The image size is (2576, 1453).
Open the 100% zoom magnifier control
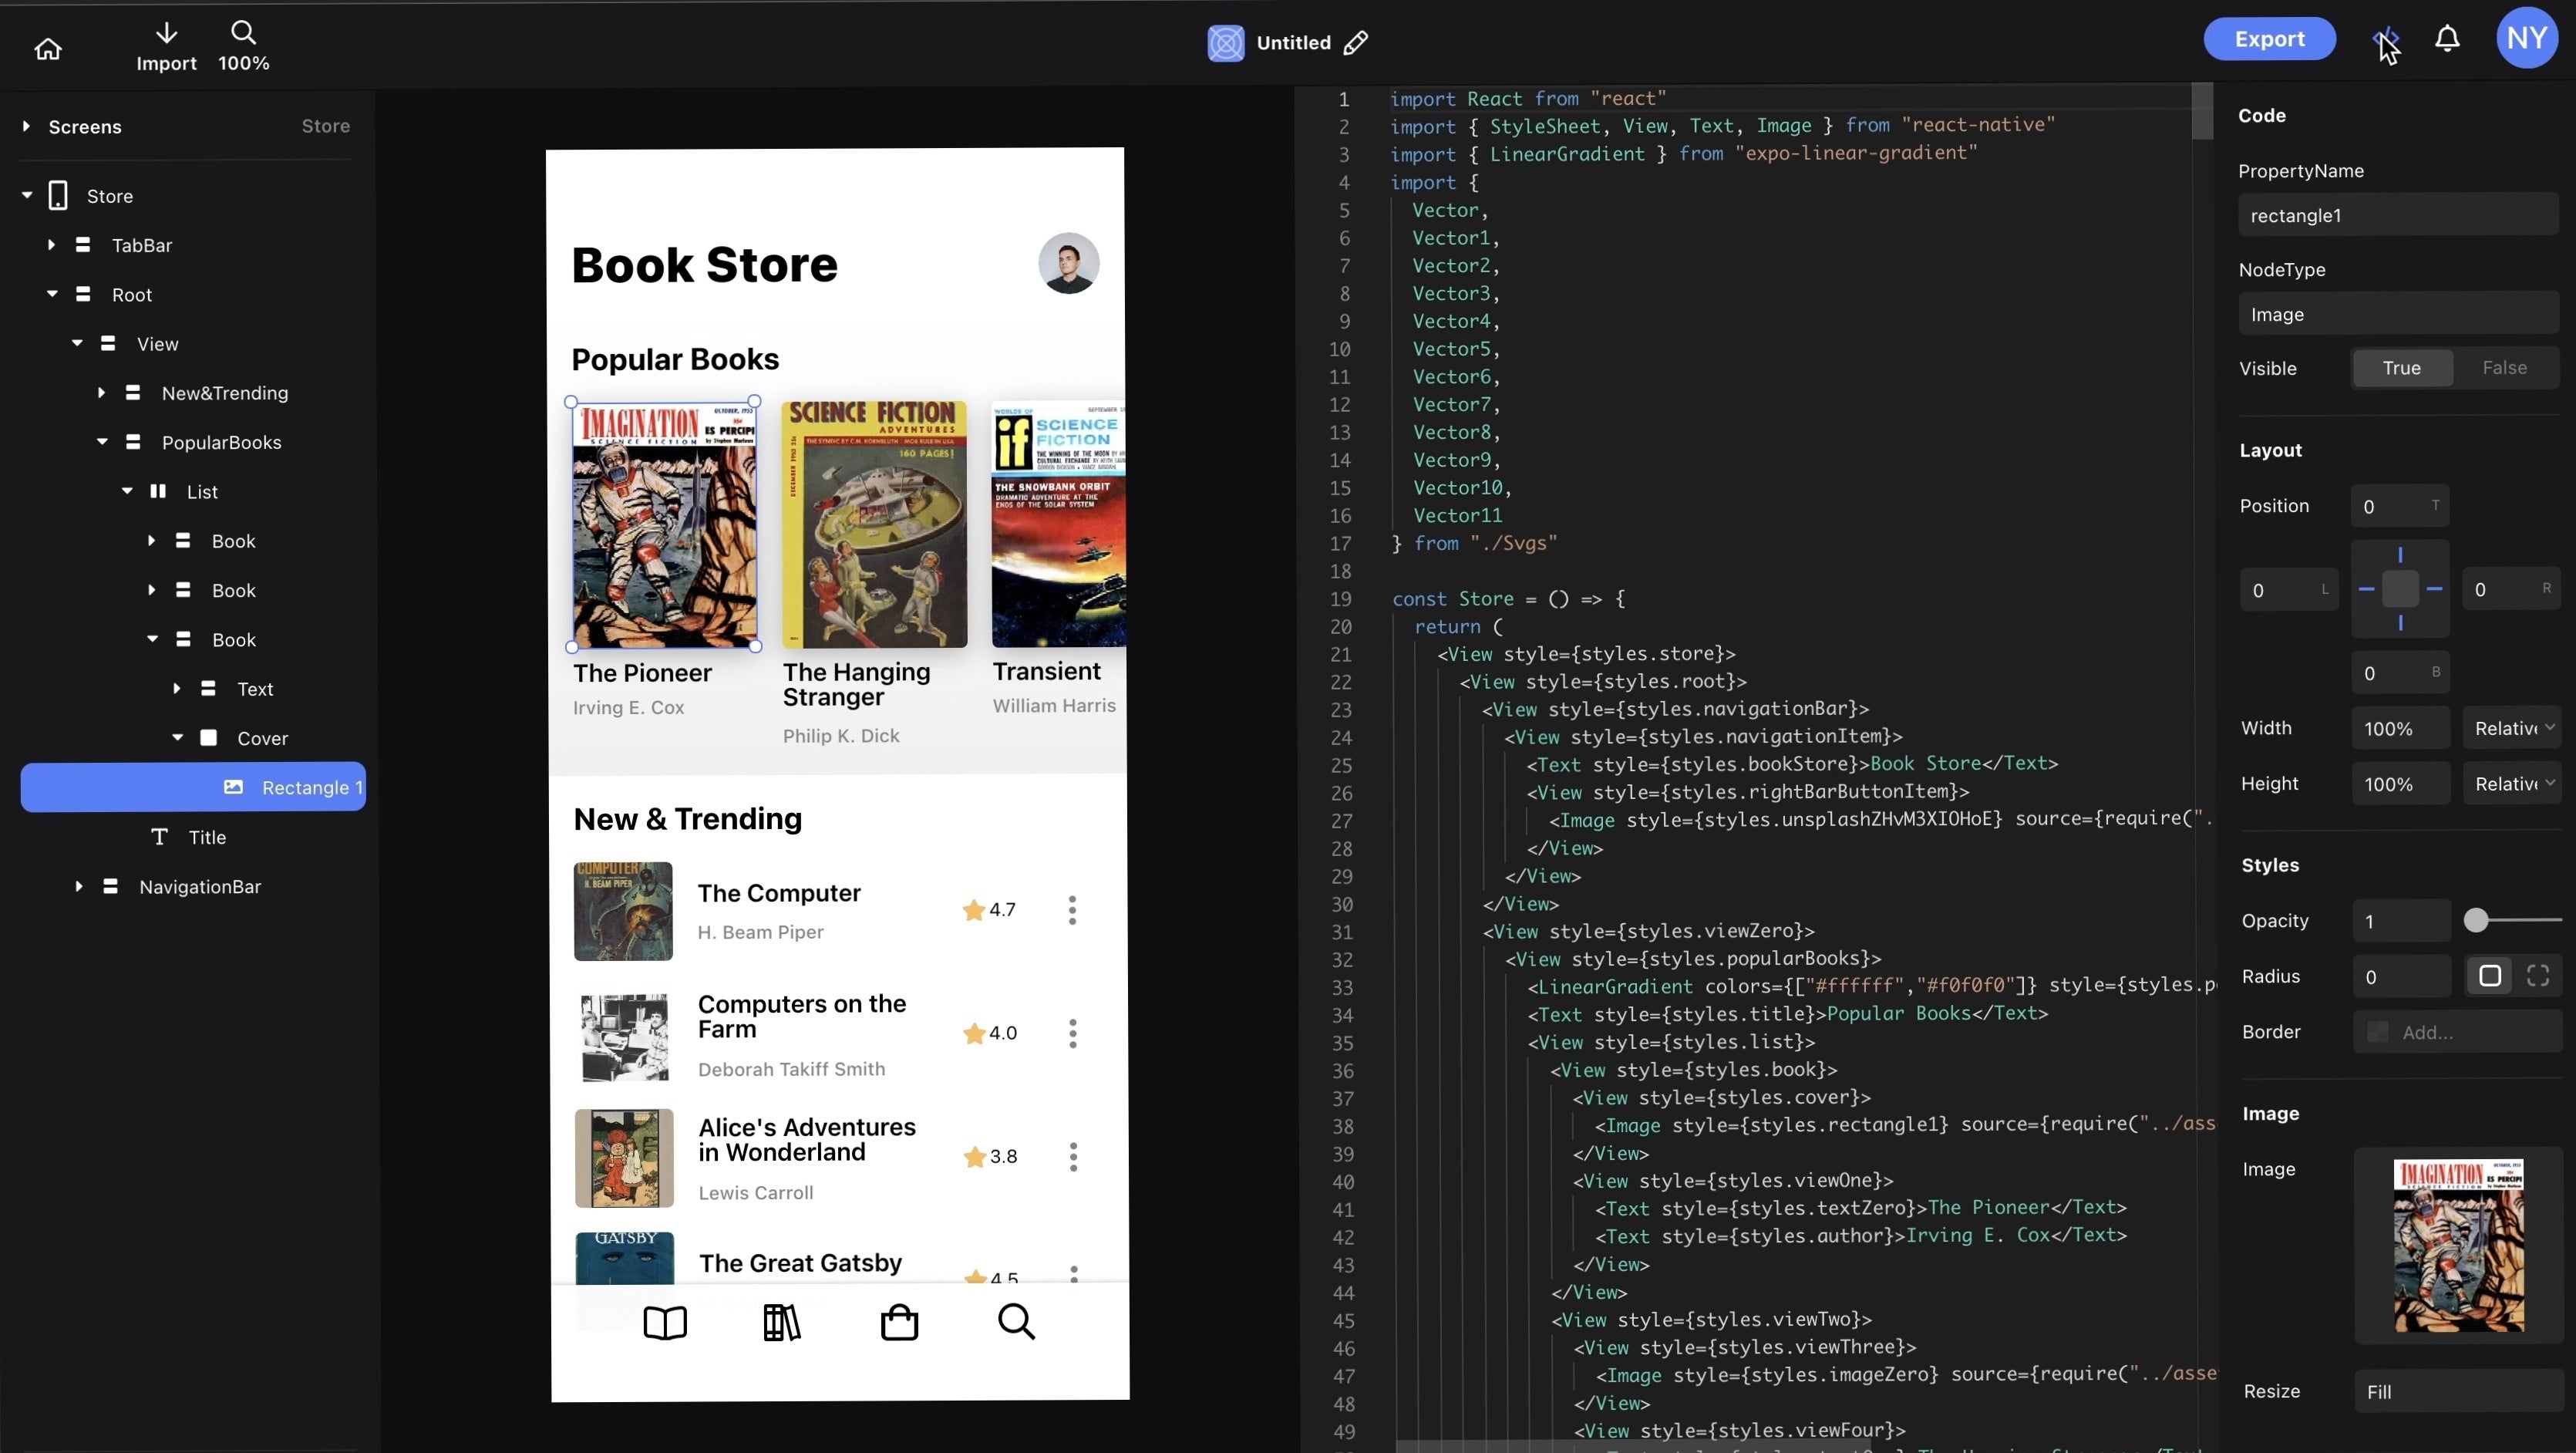(x=243, y=33)
